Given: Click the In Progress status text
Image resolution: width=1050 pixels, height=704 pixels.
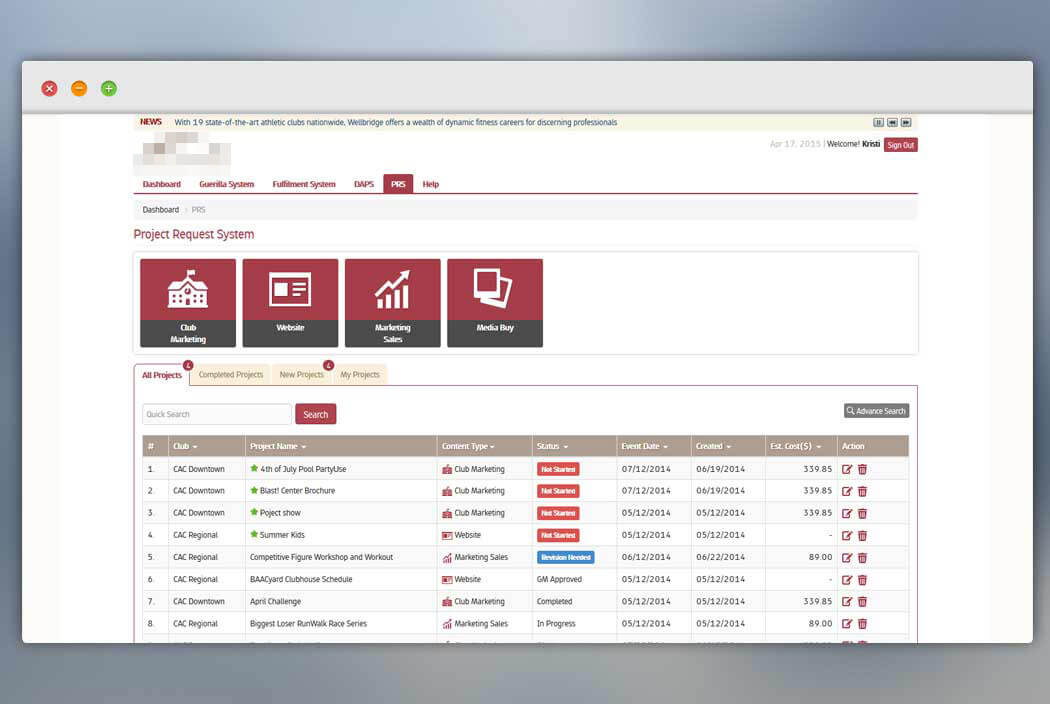Looking at the screenshot, I should click(556, 624).
